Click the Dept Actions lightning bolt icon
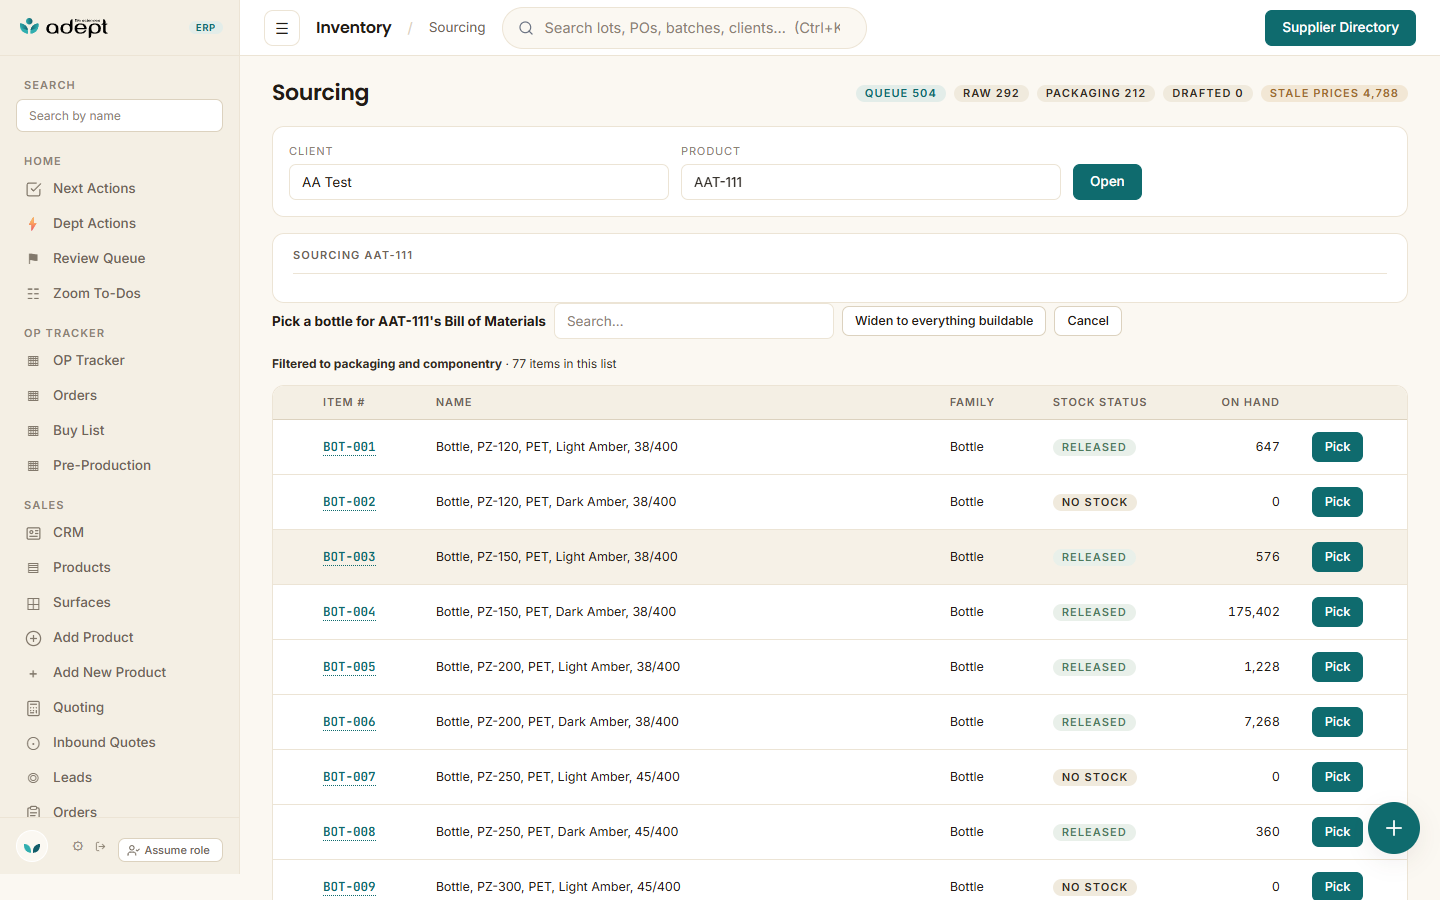The image size is (1440, 900). coord(33,224)
